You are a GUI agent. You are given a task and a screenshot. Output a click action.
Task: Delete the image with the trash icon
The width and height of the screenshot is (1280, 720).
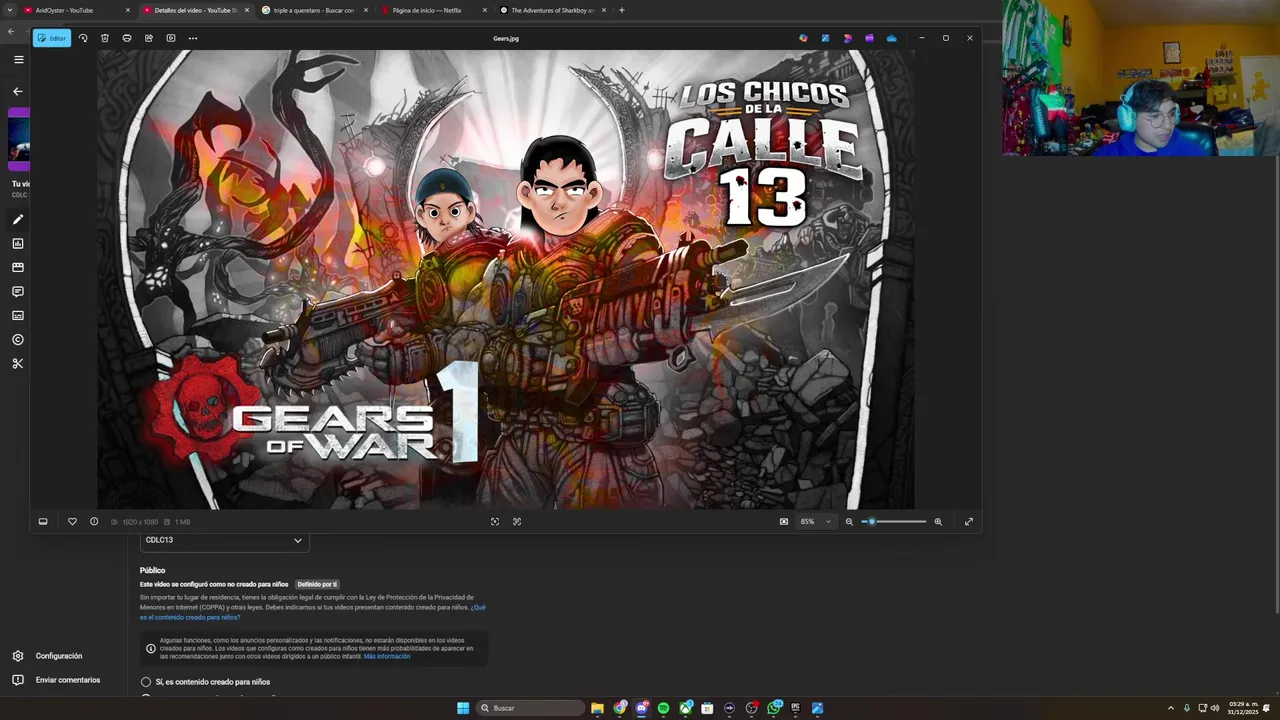[105, 38]
